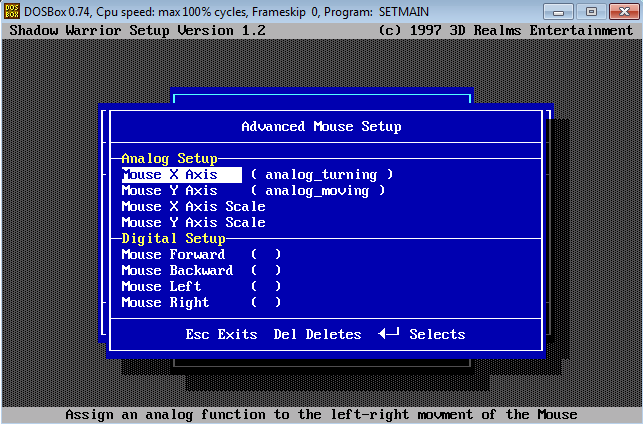Screen dimensions: 643x424
Task: Choose Mouse X Axis Scale option
Action: coord(194,207)
